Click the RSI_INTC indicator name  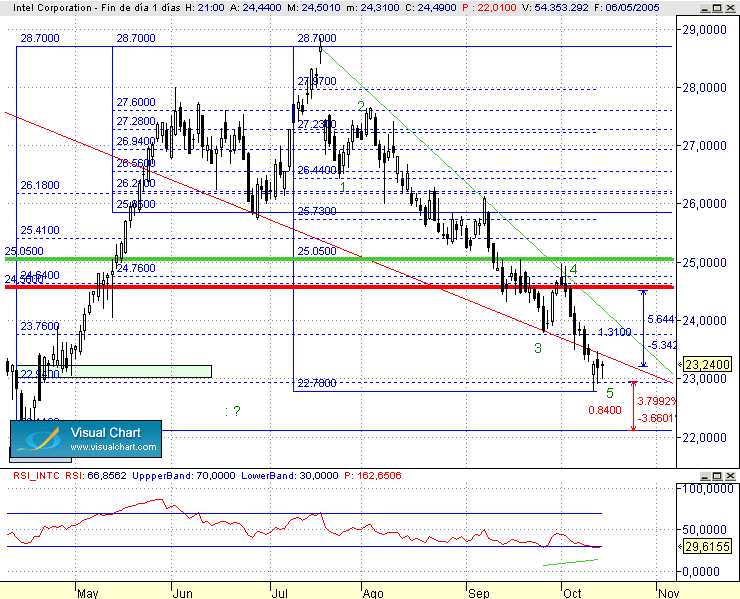pos(36,475)
